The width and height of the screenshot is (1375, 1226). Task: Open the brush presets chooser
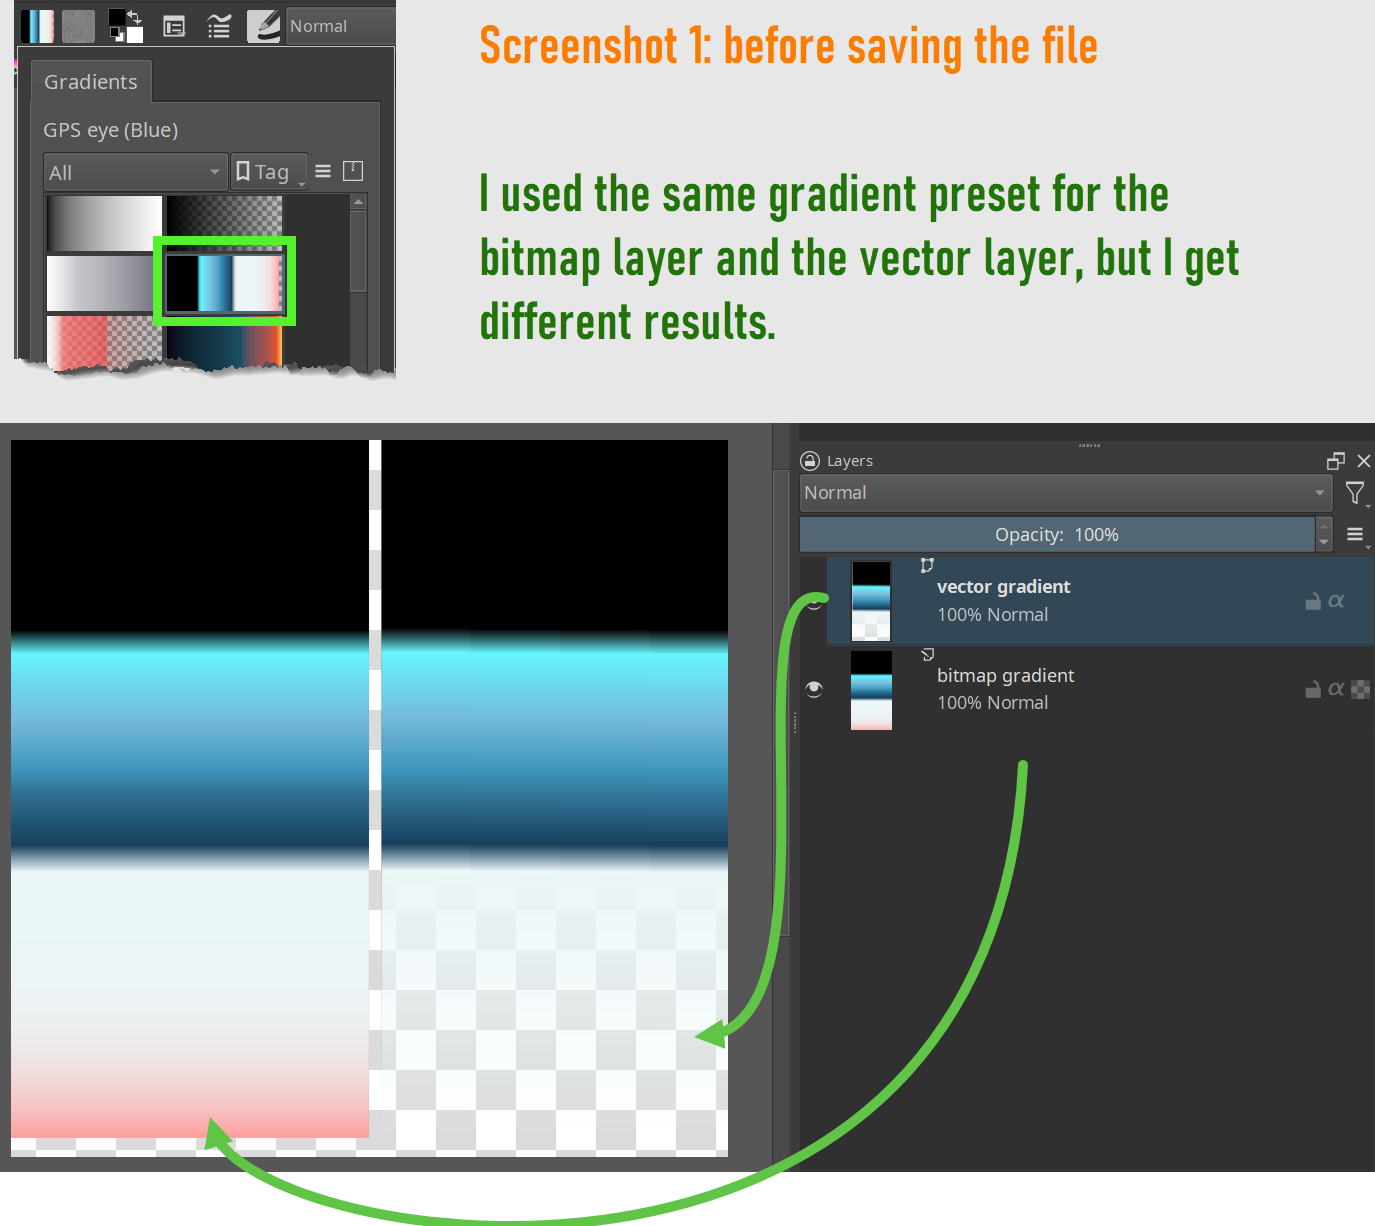(219, 27)
